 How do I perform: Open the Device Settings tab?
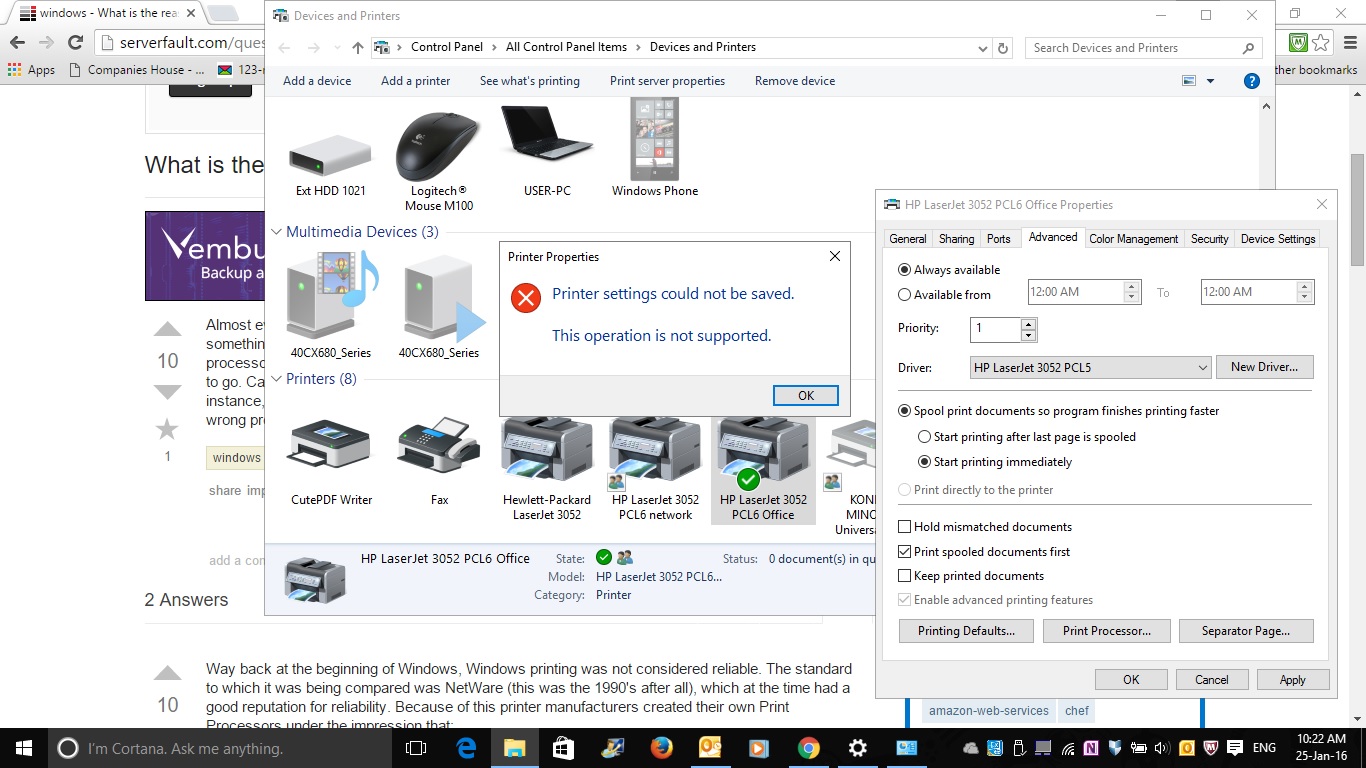tap(1278, 239)
